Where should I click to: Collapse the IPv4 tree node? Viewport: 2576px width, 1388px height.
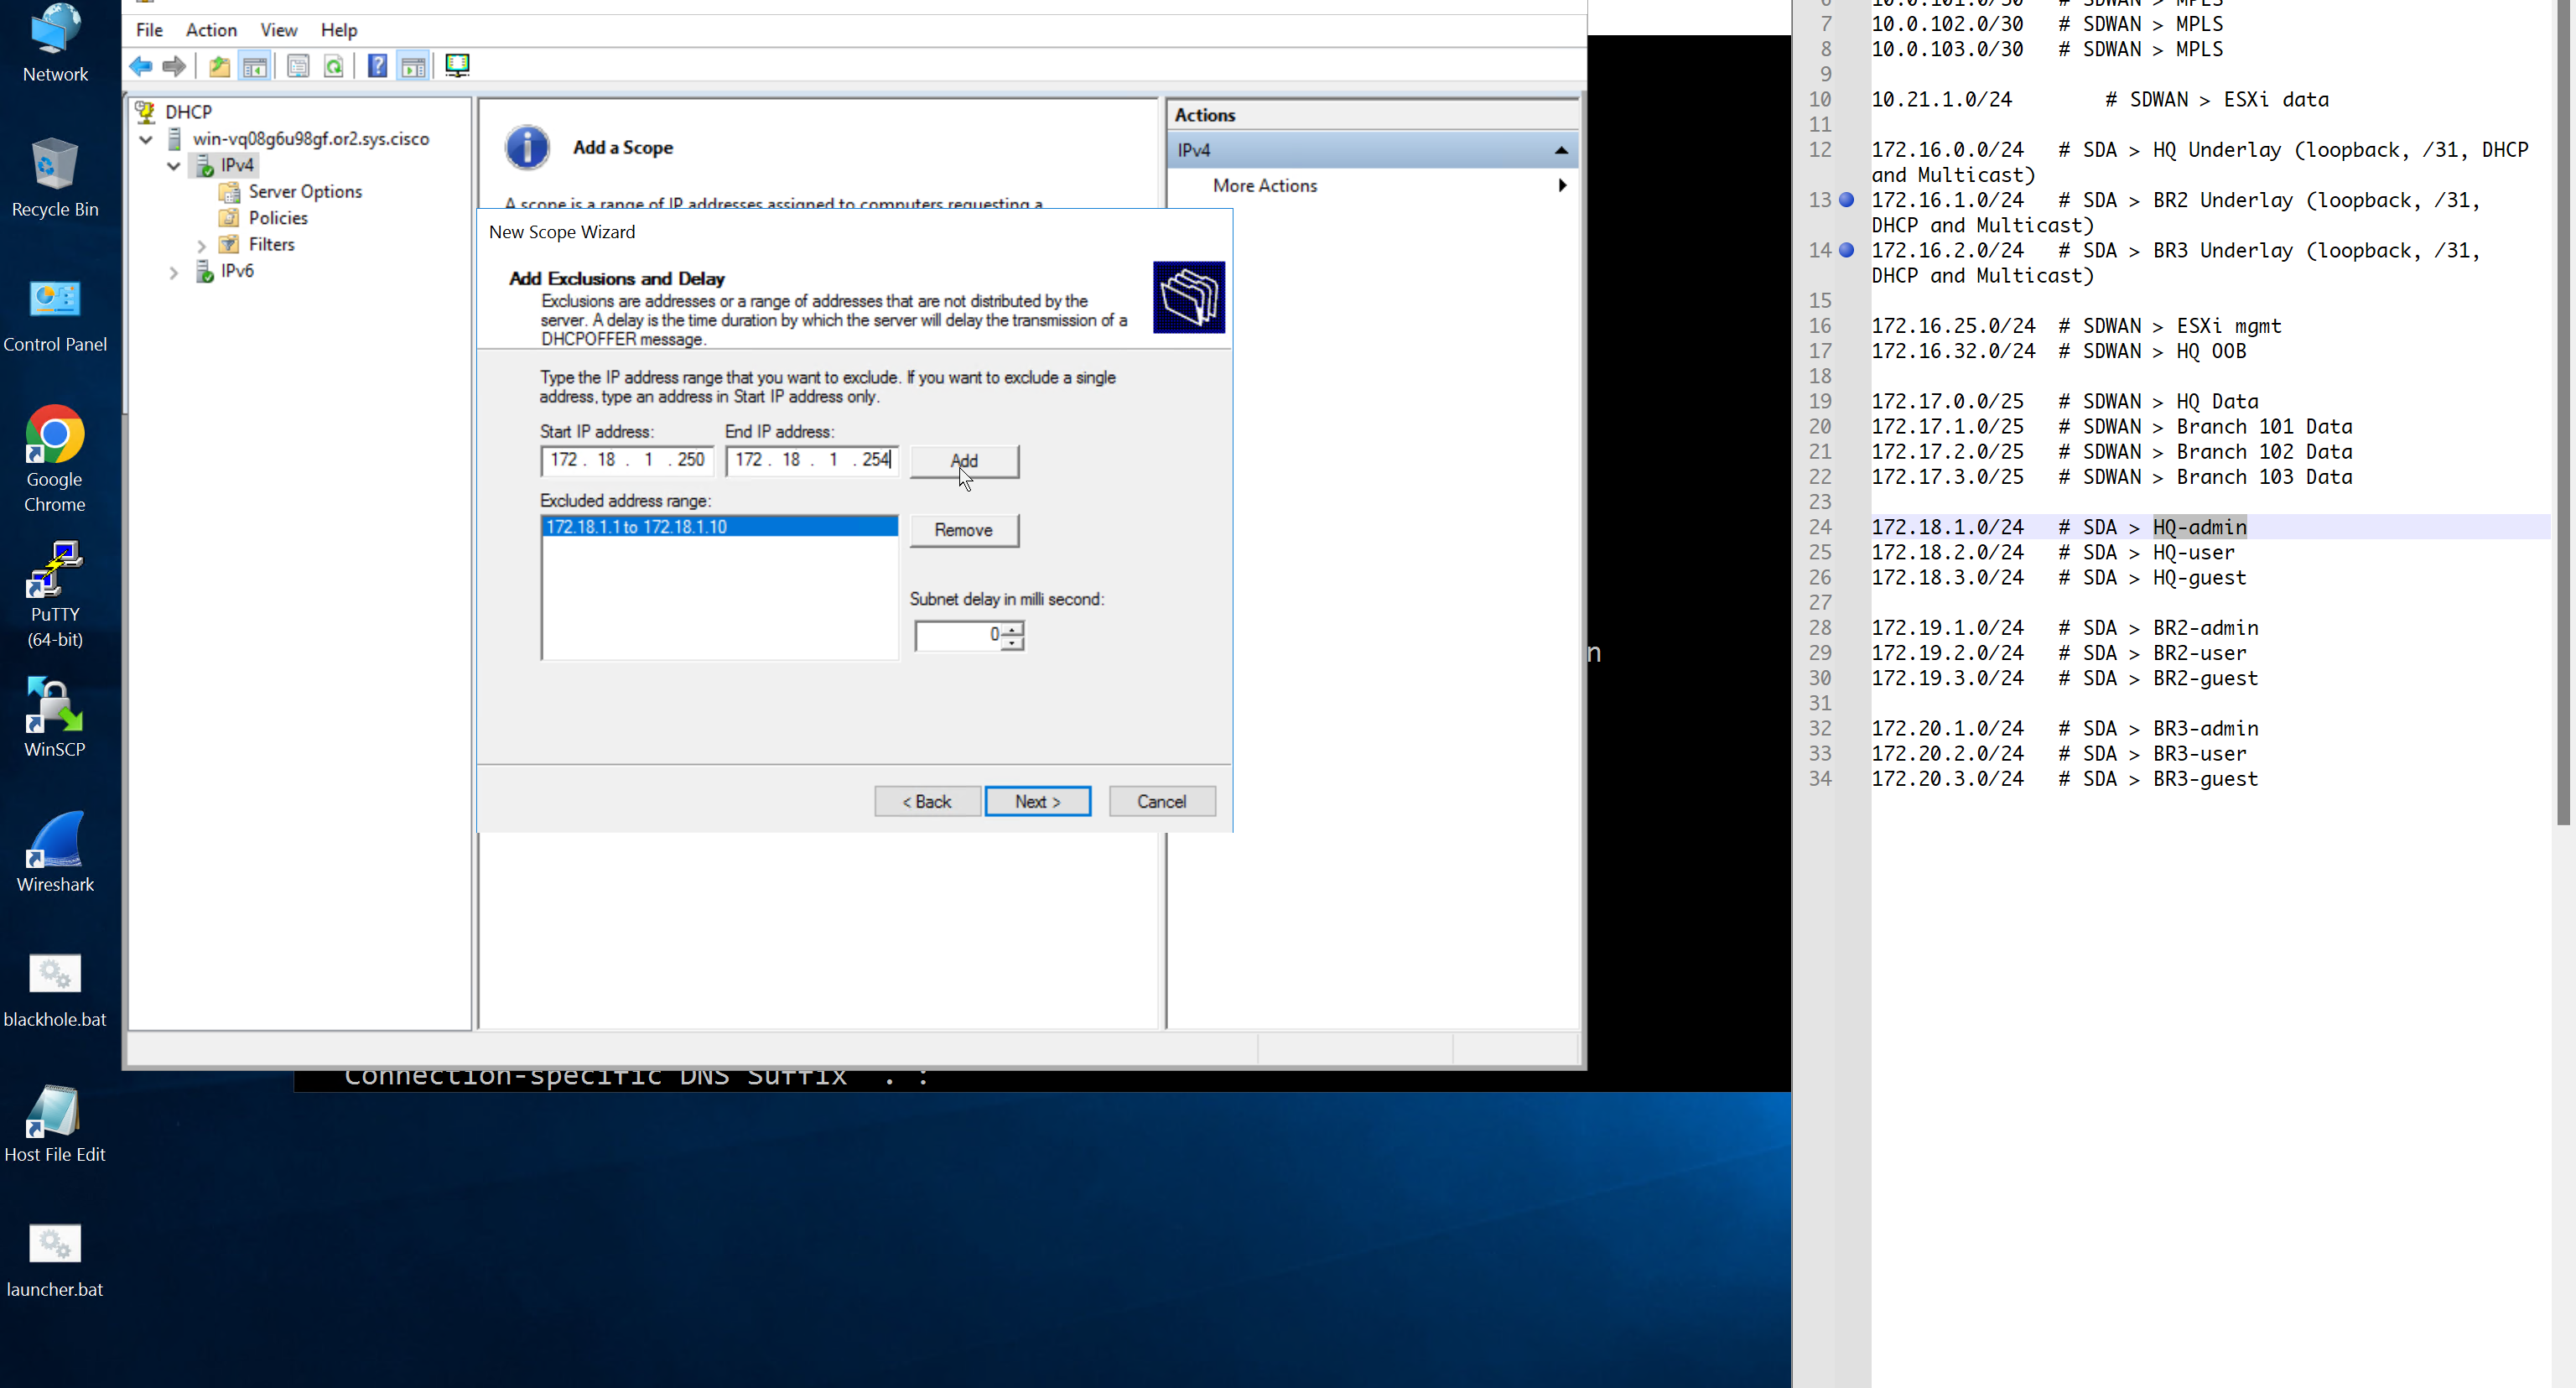click(174, 166)
